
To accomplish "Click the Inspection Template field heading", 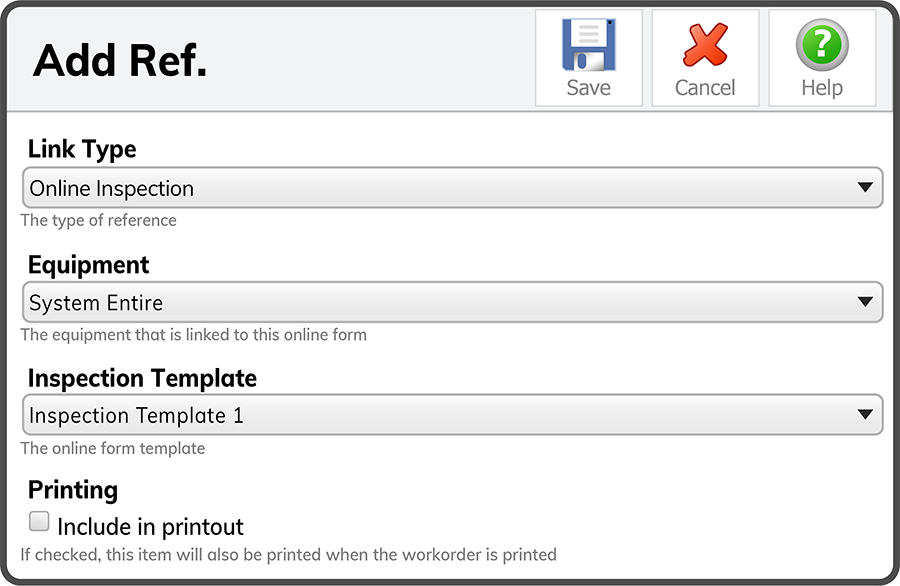I will [142, 379].
